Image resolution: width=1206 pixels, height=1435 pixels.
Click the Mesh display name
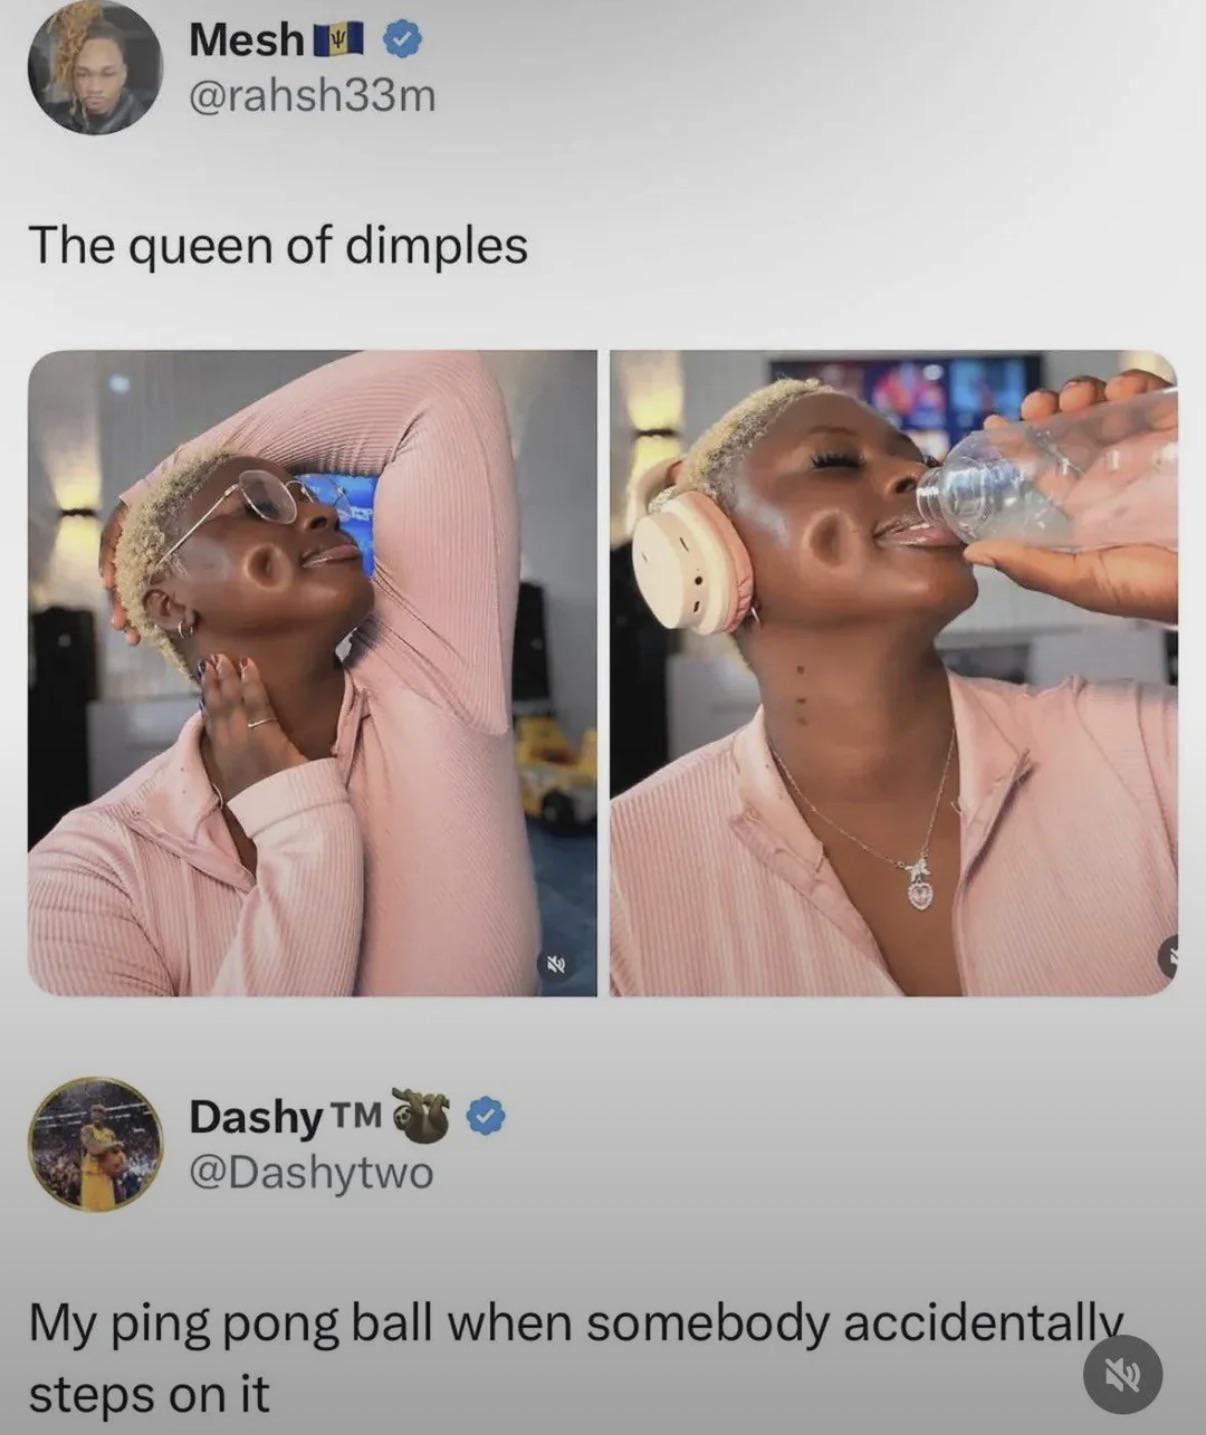(246, 40)
